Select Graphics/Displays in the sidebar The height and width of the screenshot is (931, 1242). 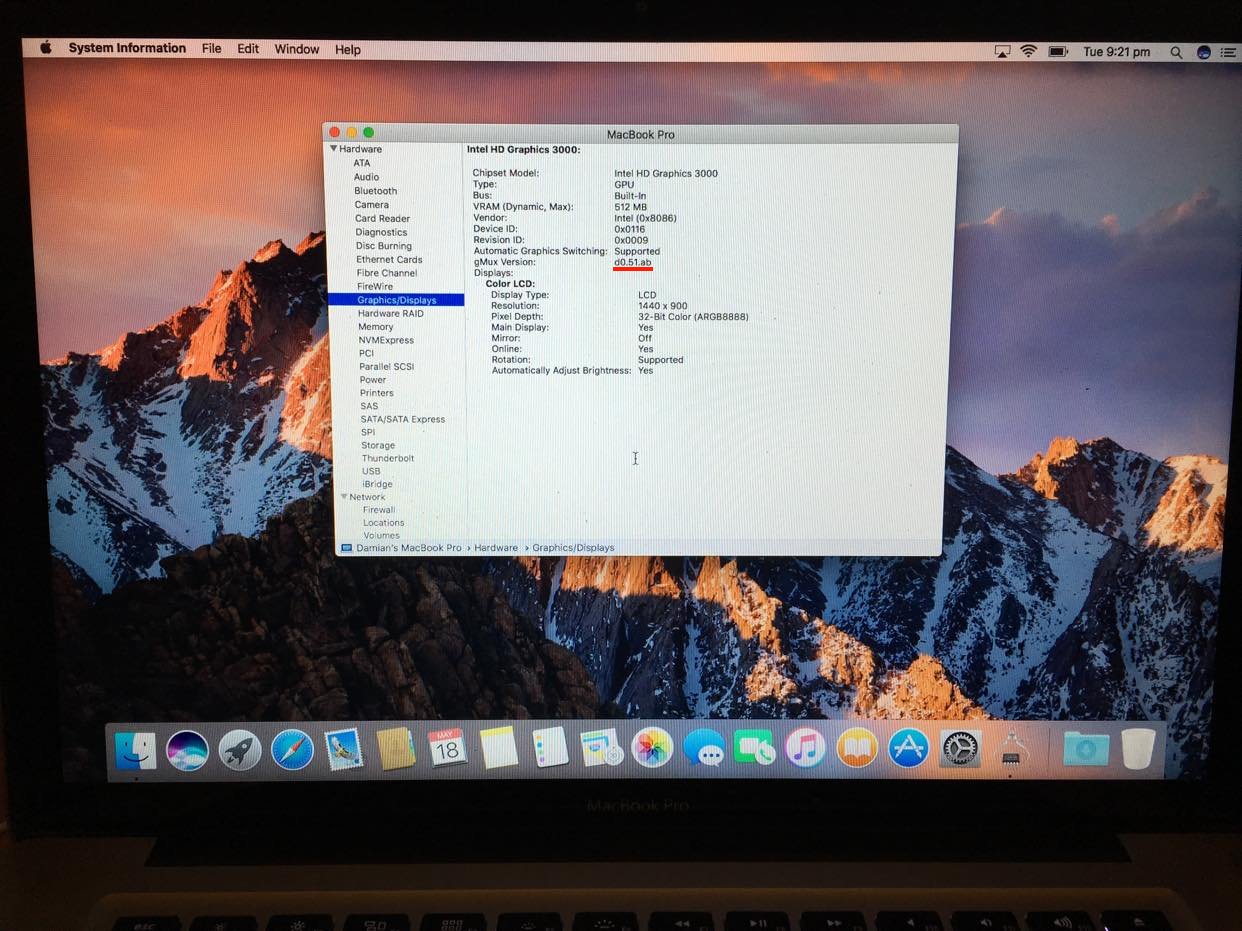click(396, 300)
